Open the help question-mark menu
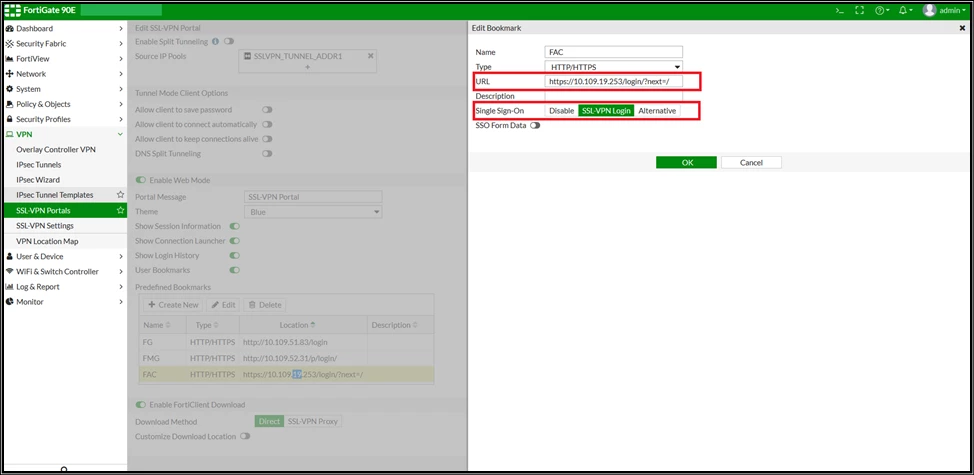 (881, 11)
